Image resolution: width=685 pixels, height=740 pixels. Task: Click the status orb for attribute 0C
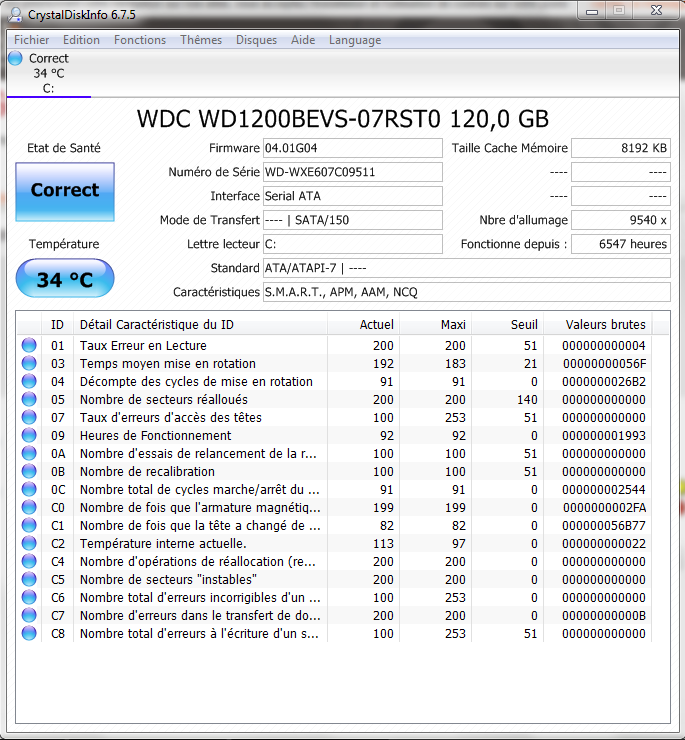coord(29,489)
